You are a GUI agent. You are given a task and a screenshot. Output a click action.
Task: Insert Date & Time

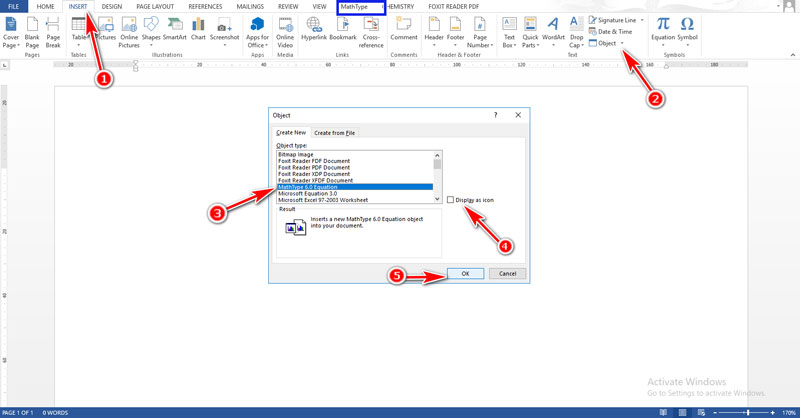click(x=610, y=32)
